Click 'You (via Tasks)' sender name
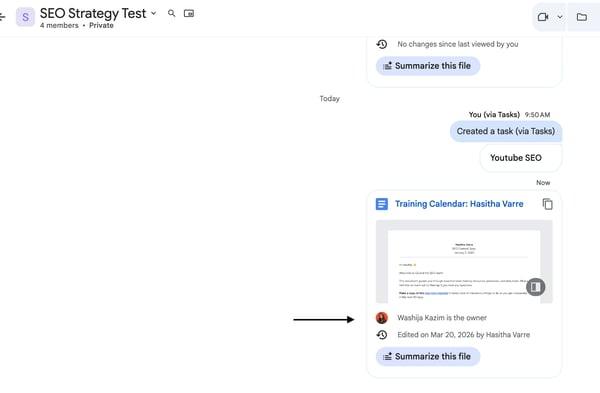 [494, 114]
